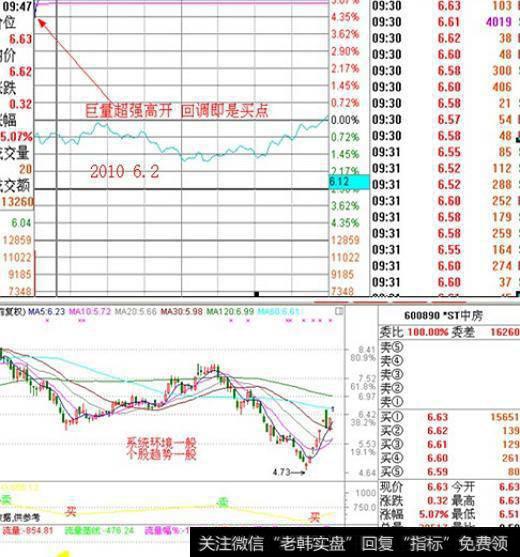Click the 巨量超强高开 annotation text
520x557 pixels.
(x=129, y=110)
